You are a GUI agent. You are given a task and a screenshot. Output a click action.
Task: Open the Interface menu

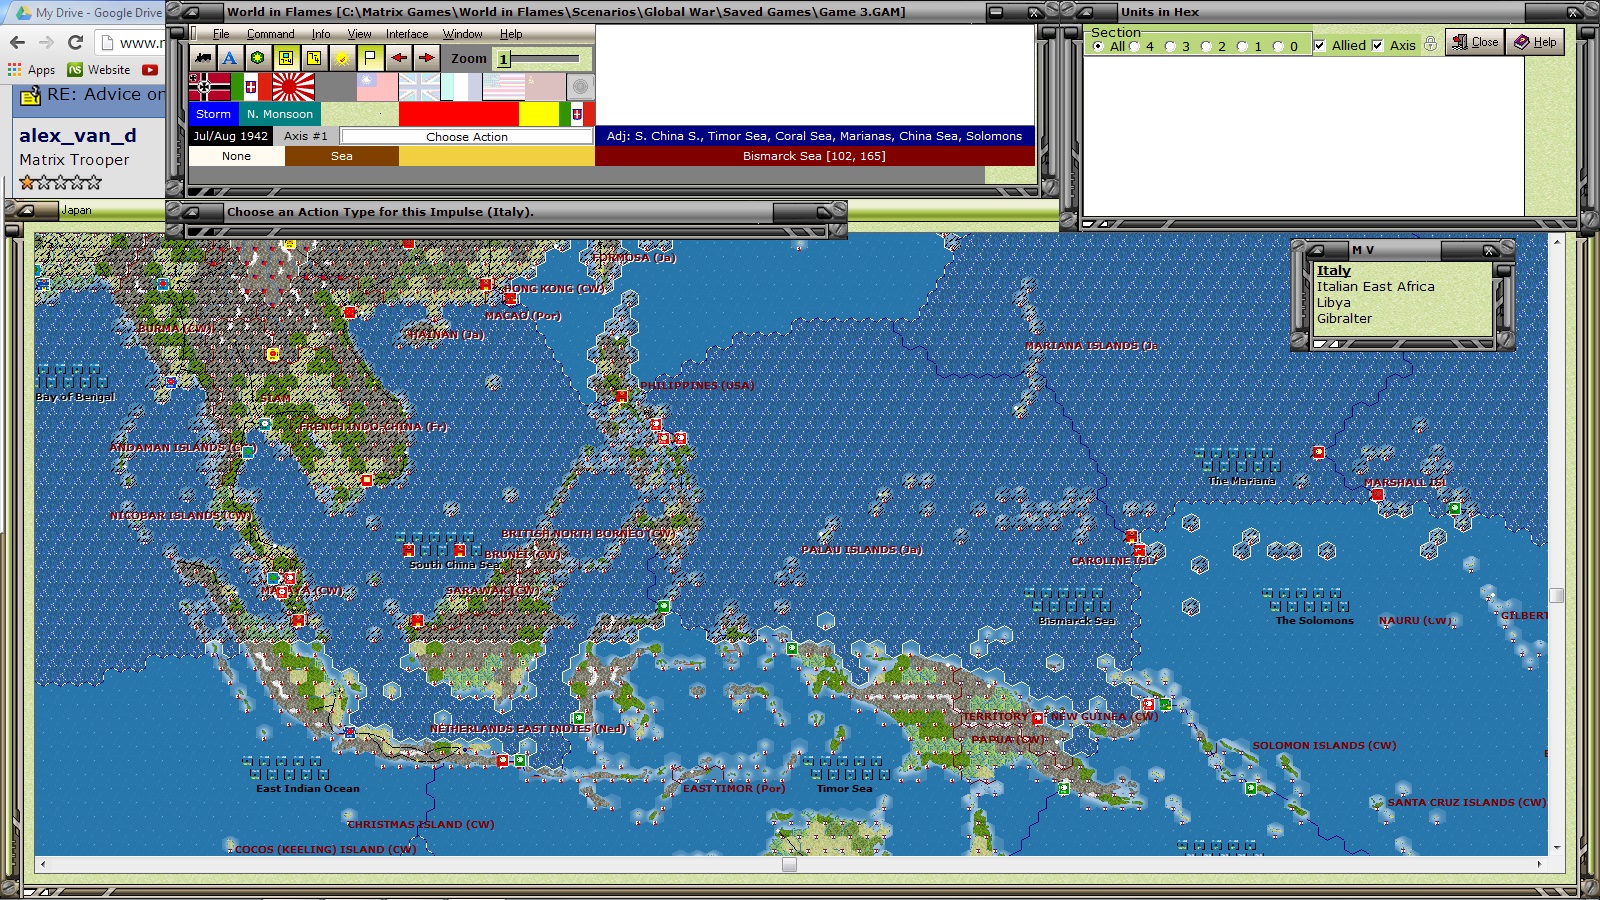point(407,34)
